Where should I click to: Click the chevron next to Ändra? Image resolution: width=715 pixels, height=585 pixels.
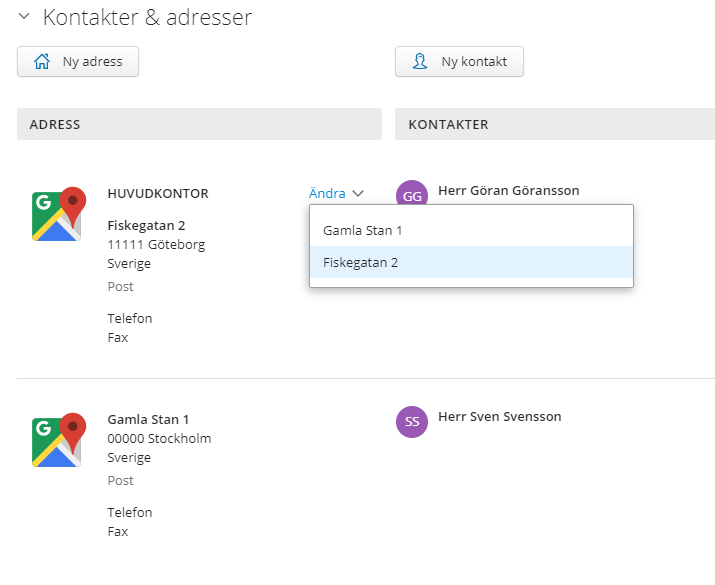coord(358,193)
